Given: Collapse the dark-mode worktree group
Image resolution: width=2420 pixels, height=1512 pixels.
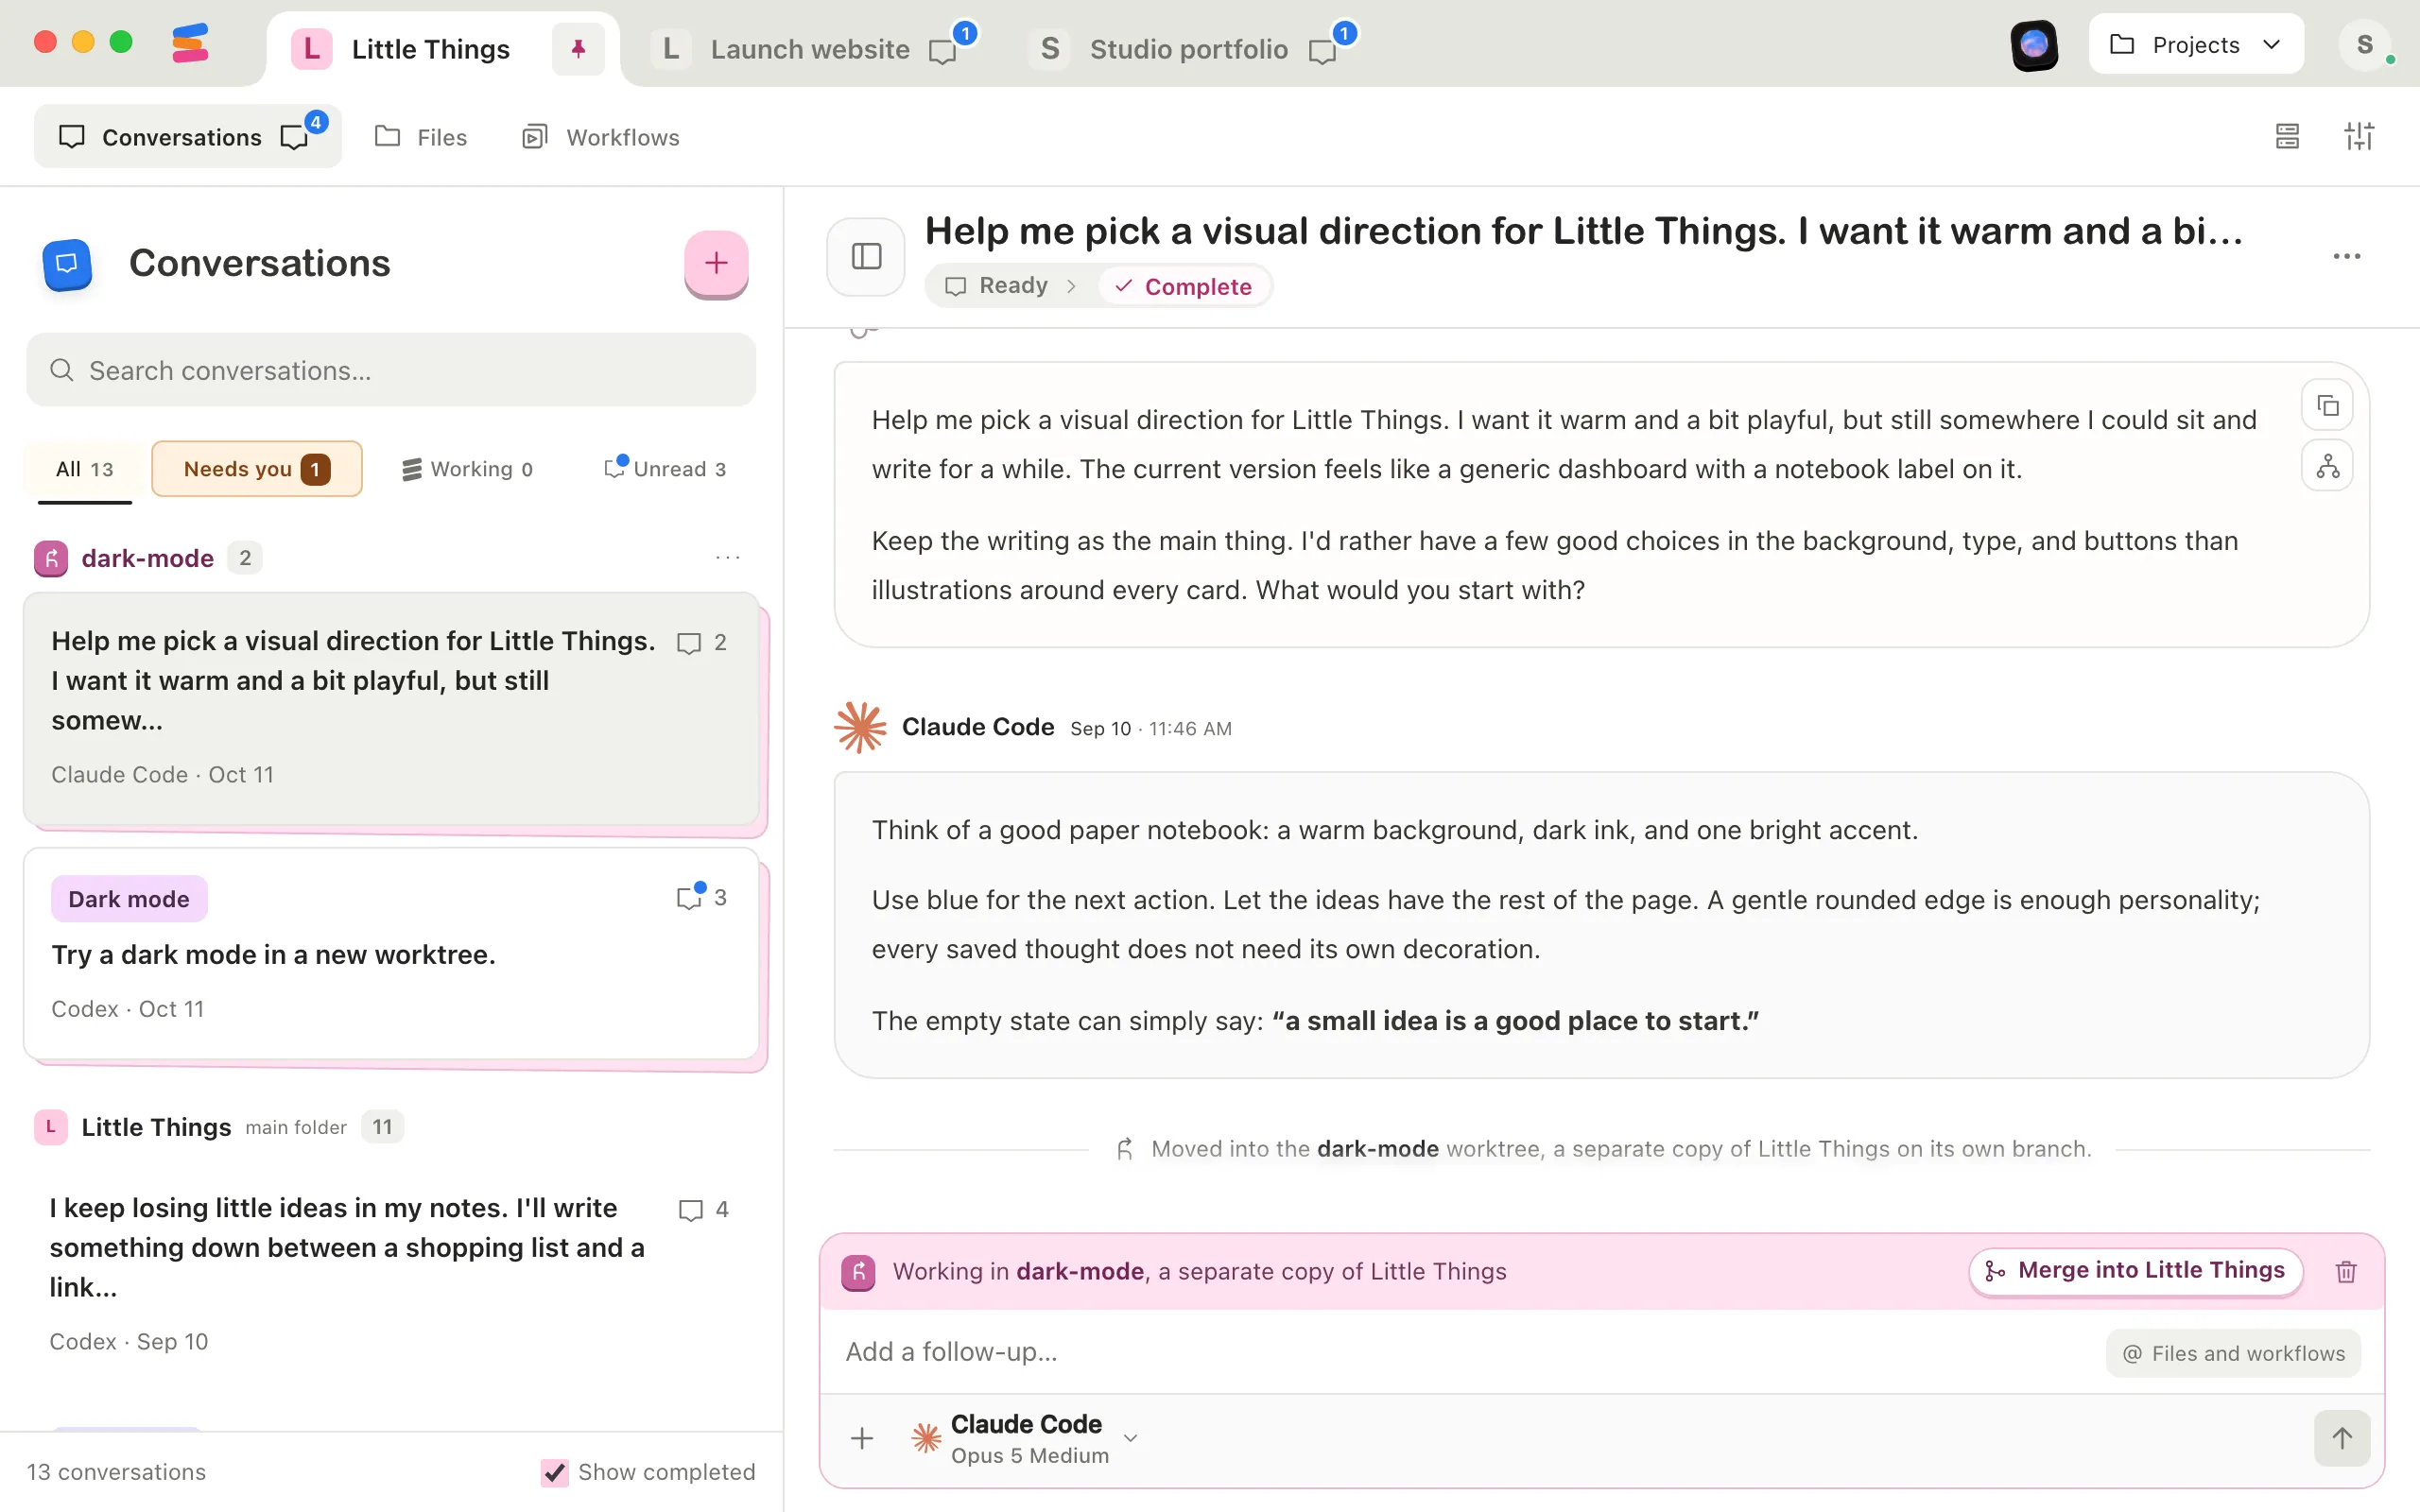Looking at the screenshot, I should 148,558.
